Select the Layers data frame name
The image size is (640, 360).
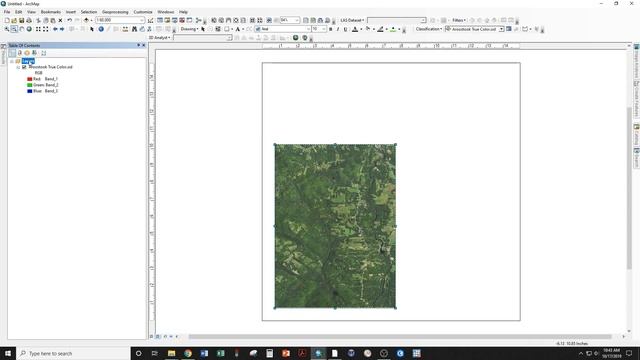tap(28, 61)
